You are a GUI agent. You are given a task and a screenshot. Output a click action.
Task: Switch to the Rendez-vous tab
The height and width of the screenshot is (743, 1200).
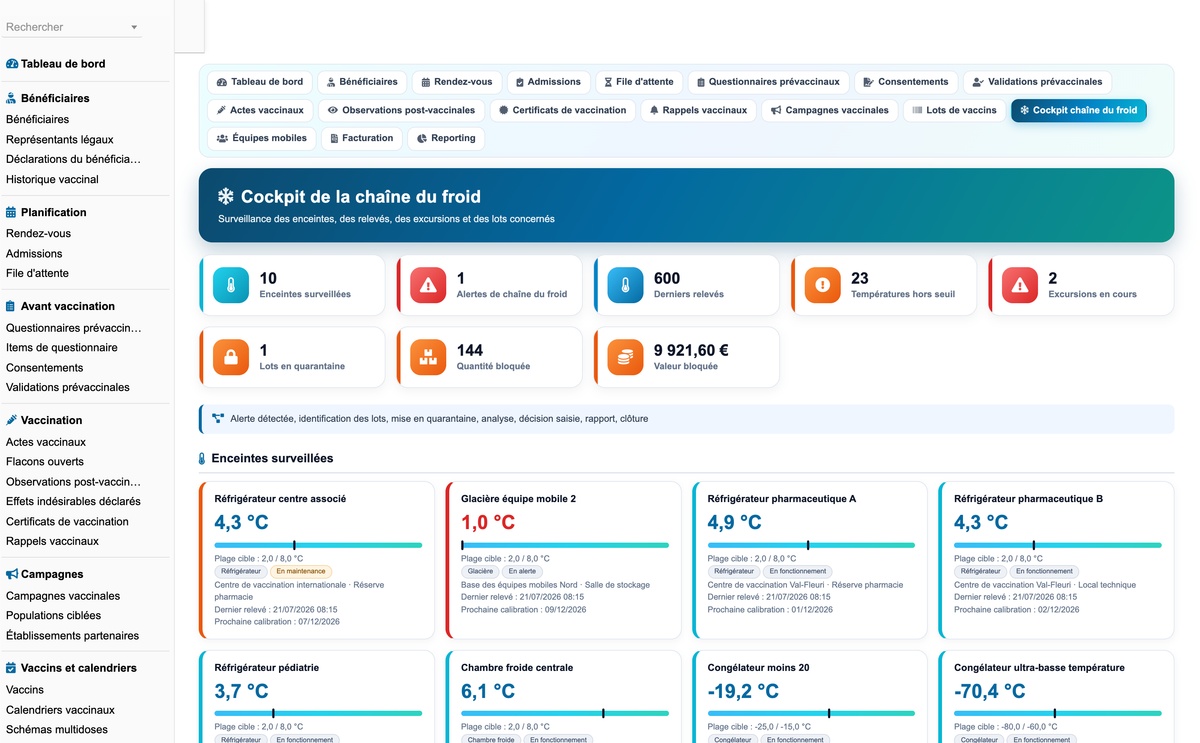[x=456, y=82]
